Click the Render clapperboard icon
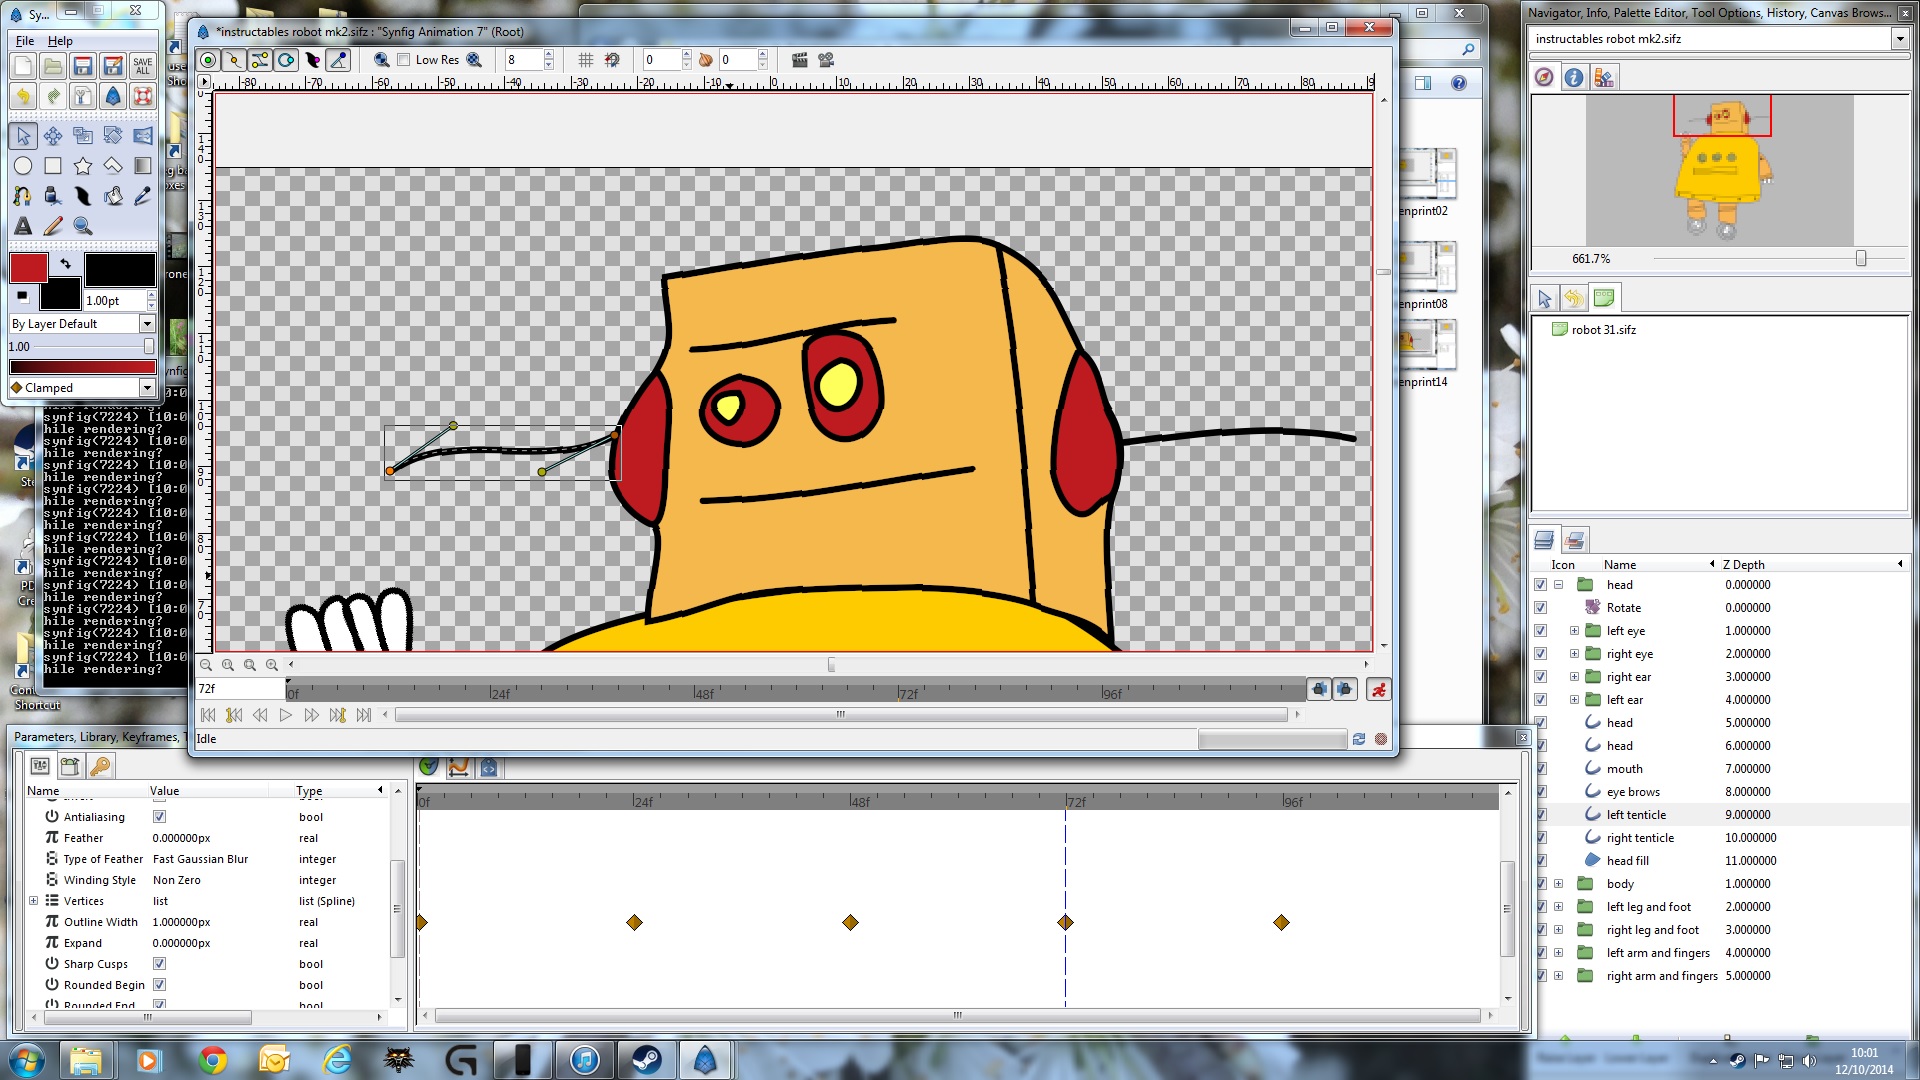 [x=800, y=60]
